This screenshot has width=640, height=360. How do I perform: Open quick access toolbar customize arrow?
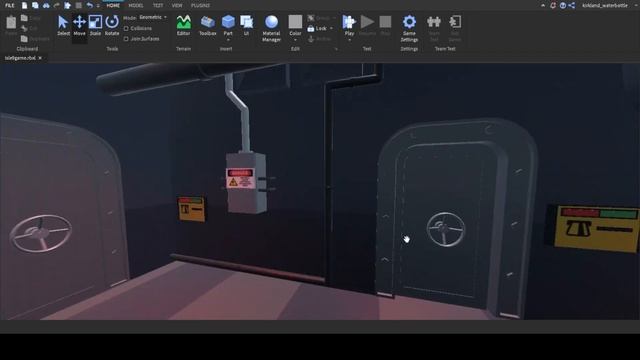[98, 5]
